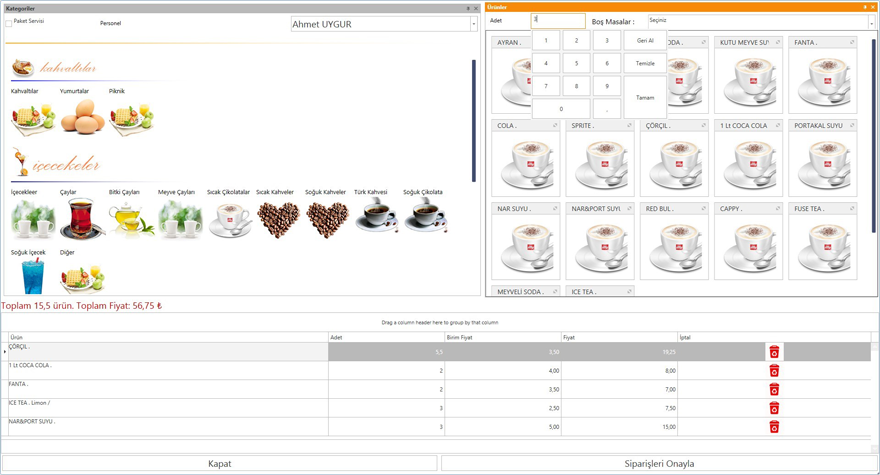
Task: Add the MEYVELİ SODA product
Action: coord(526,291)
